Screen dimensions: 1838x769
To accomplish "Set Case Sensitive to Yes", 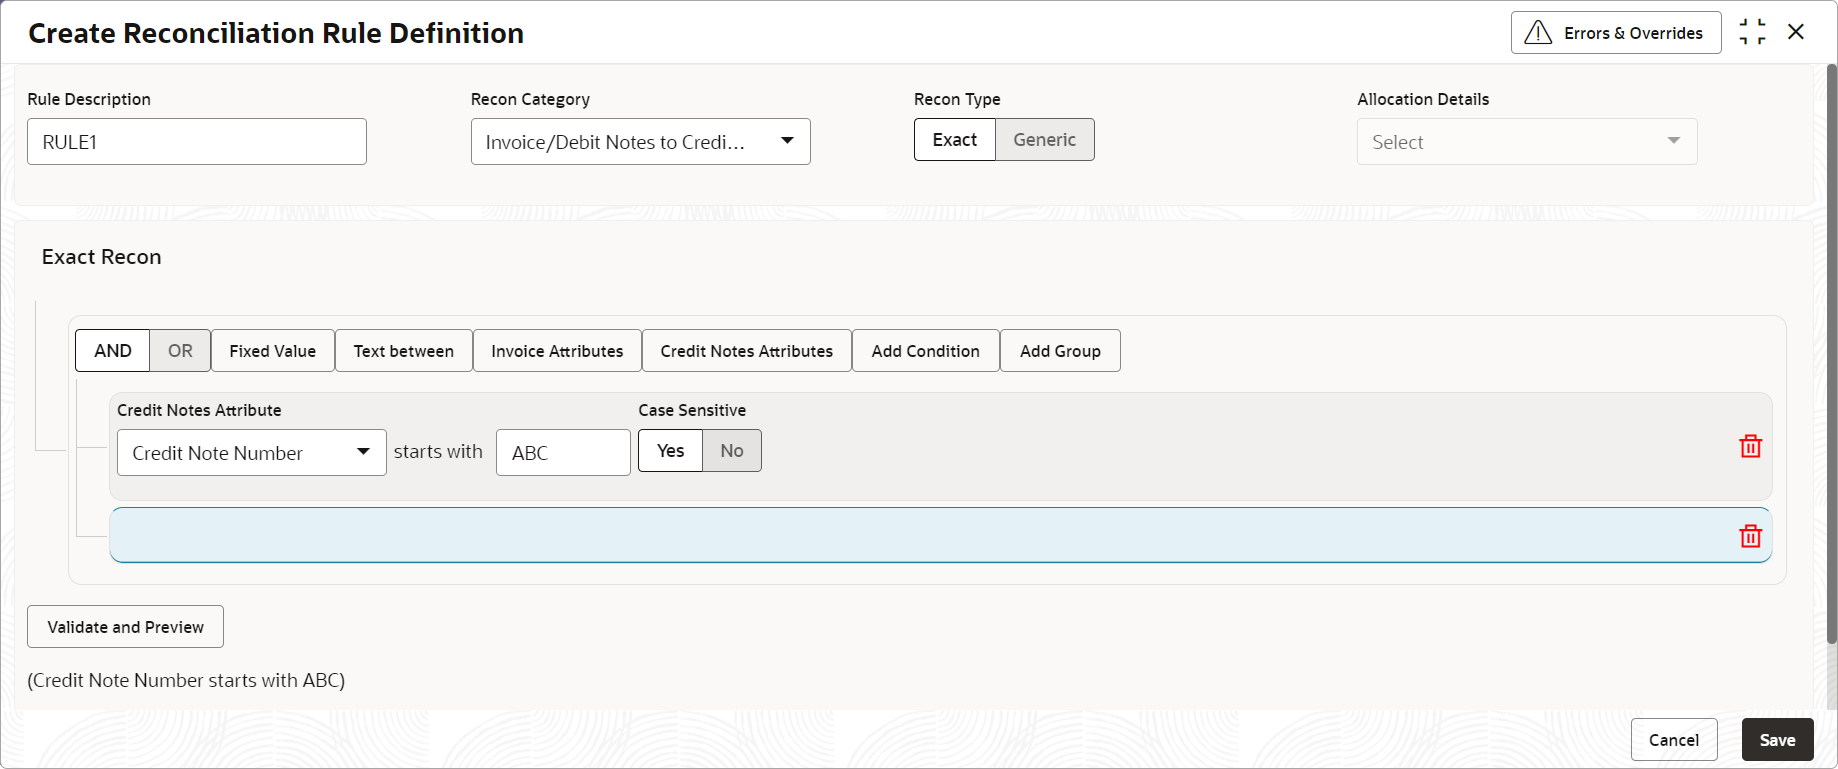I will pyautogui.click(x=671, y=451).
